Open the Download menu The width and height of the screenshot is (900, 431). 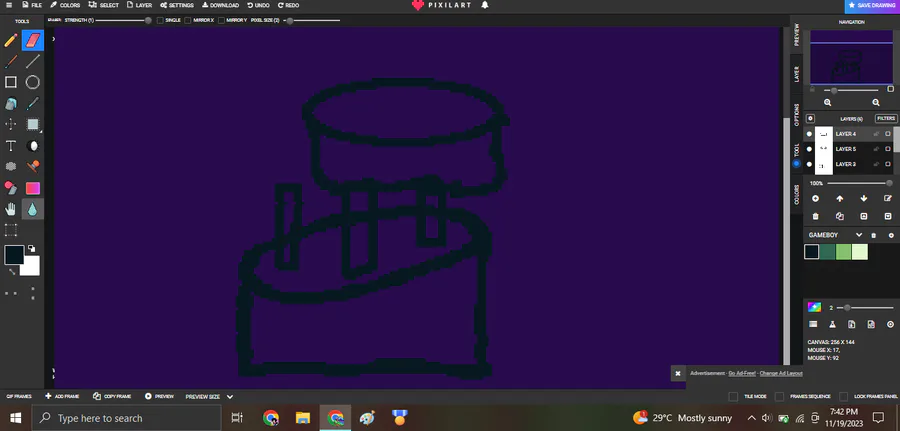pos(220,5)
